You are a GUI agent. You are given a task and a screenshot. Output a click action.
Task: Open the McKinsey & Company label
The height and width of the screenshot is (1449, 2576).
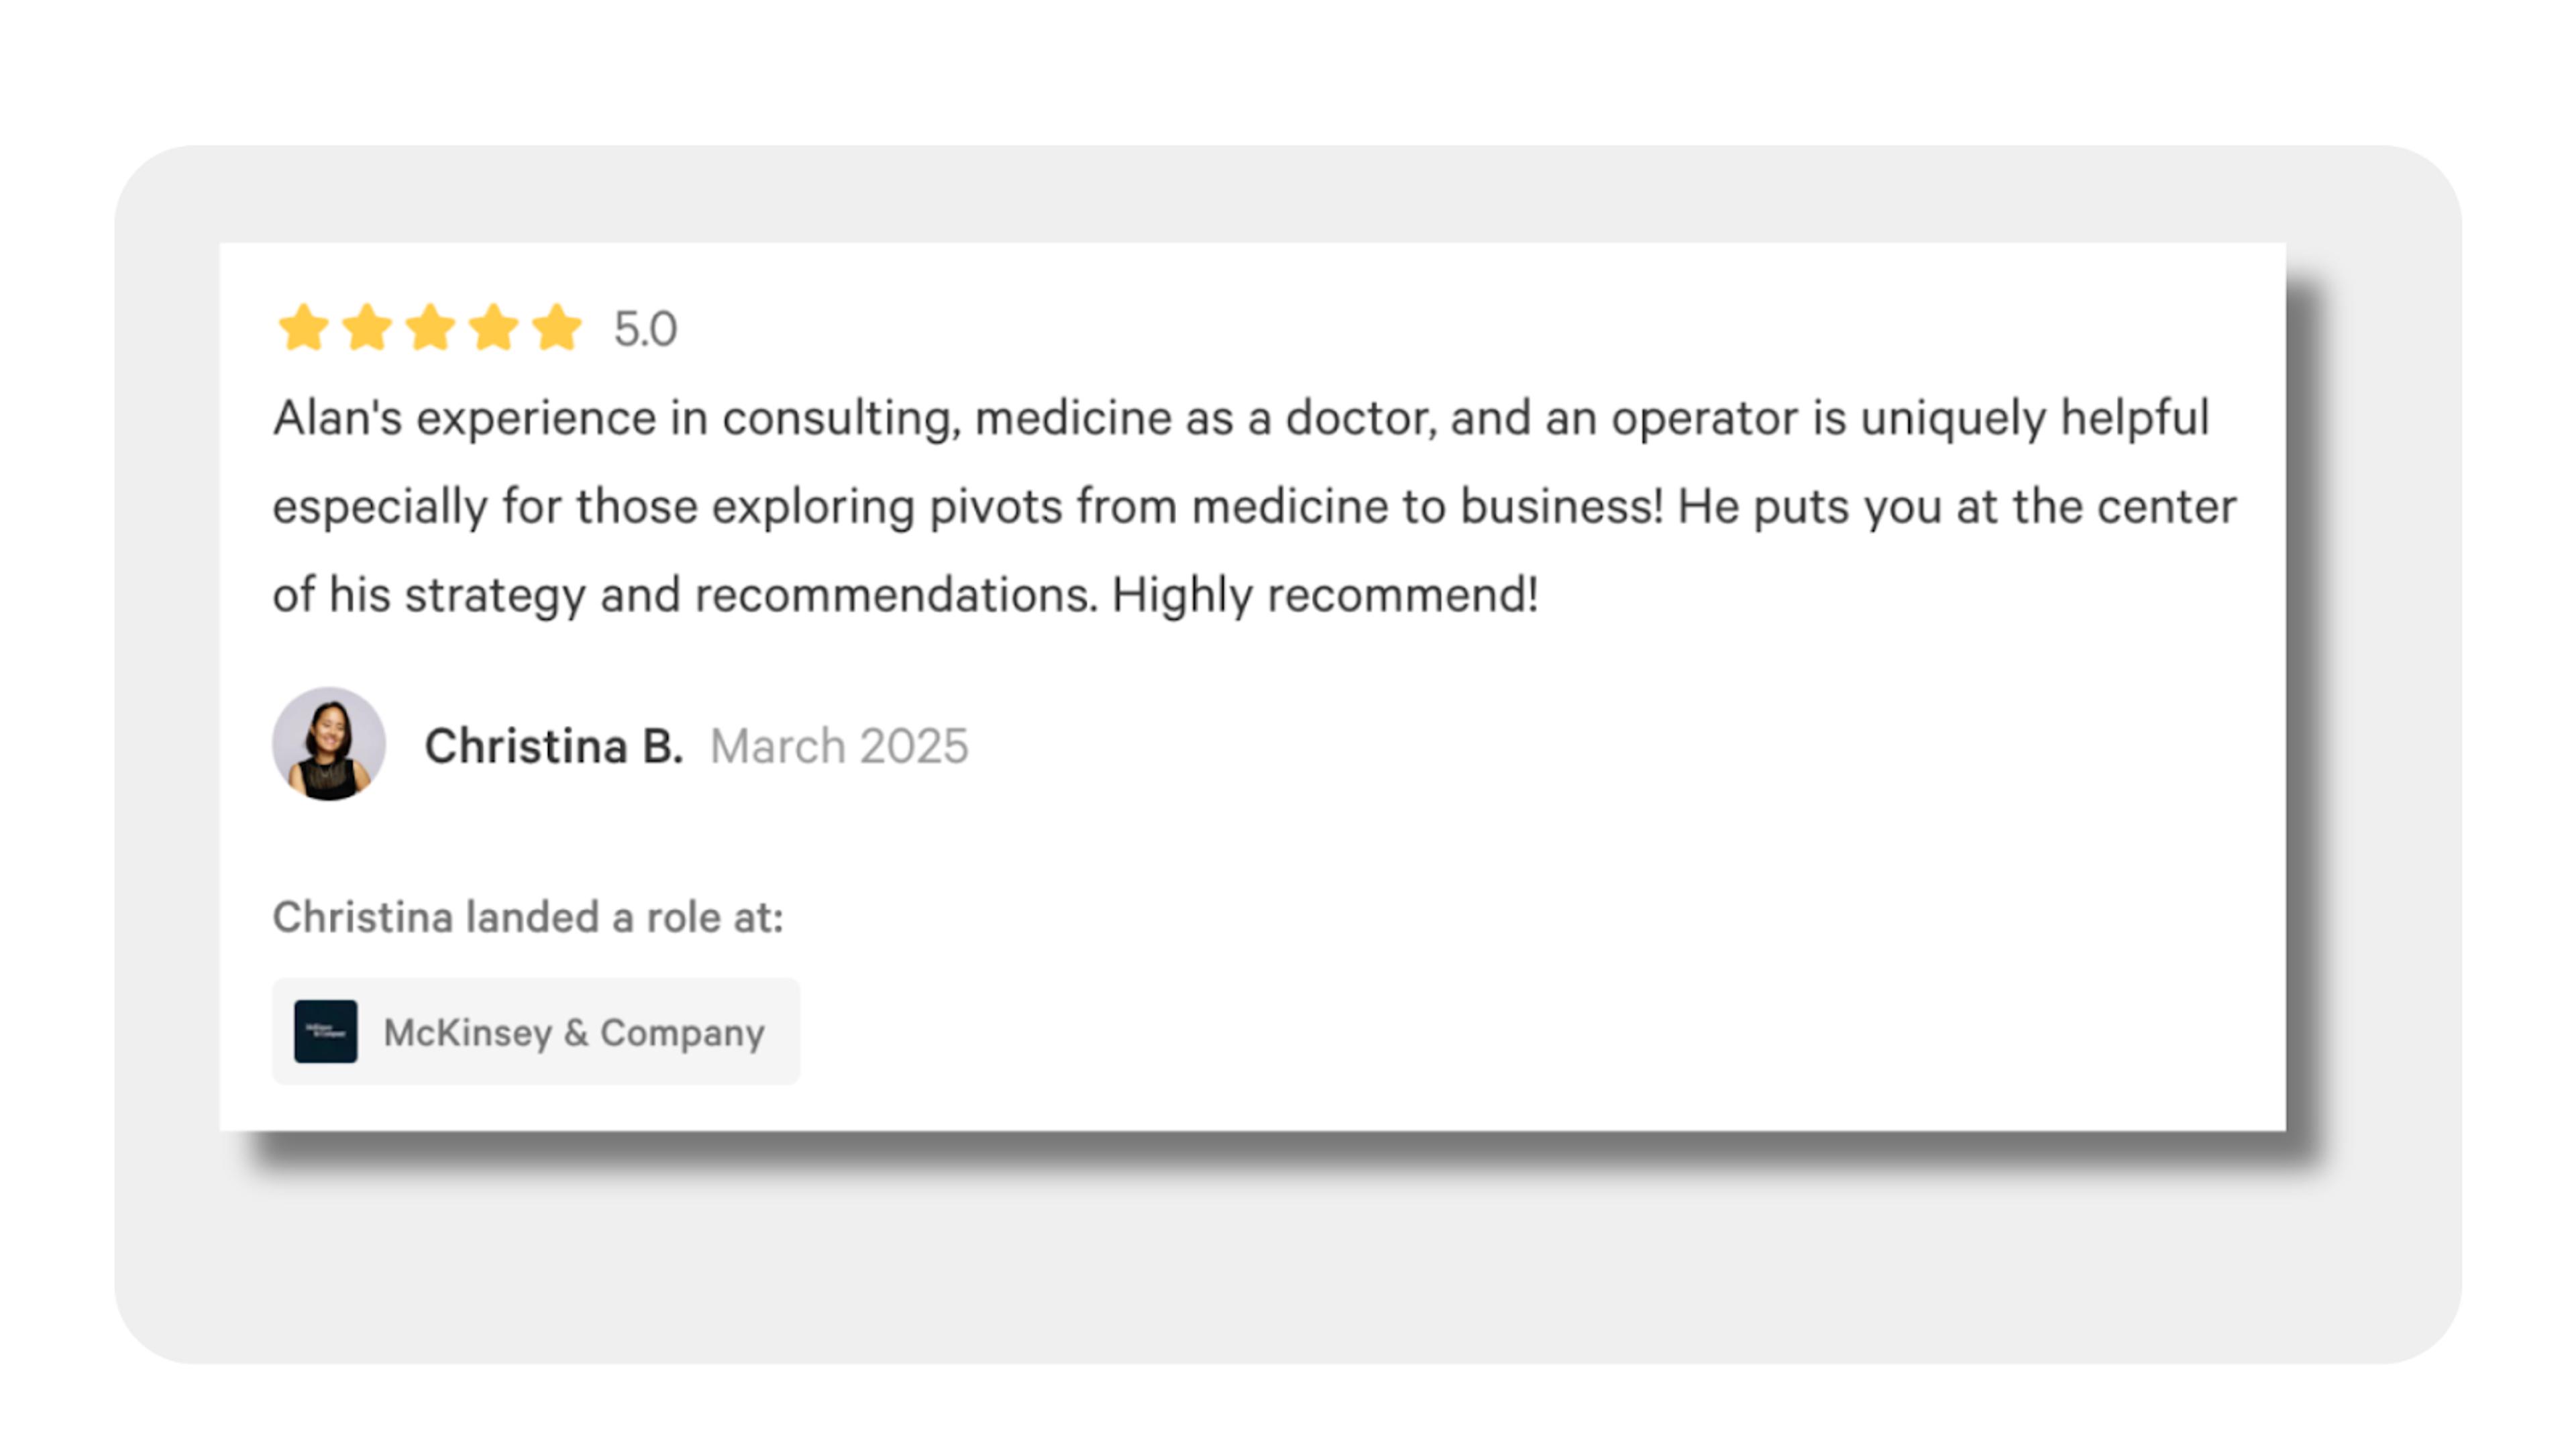(574, 1032)
